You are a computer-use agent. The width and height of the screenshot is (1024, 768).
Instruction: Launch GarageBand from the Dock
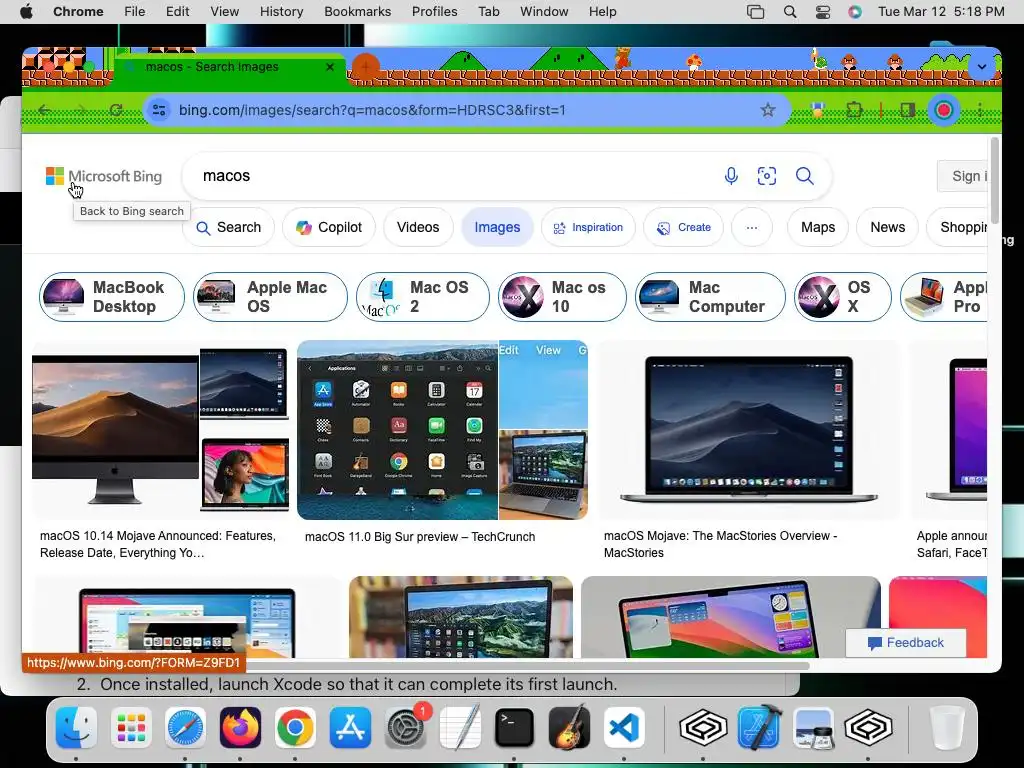tap(569, 728)
